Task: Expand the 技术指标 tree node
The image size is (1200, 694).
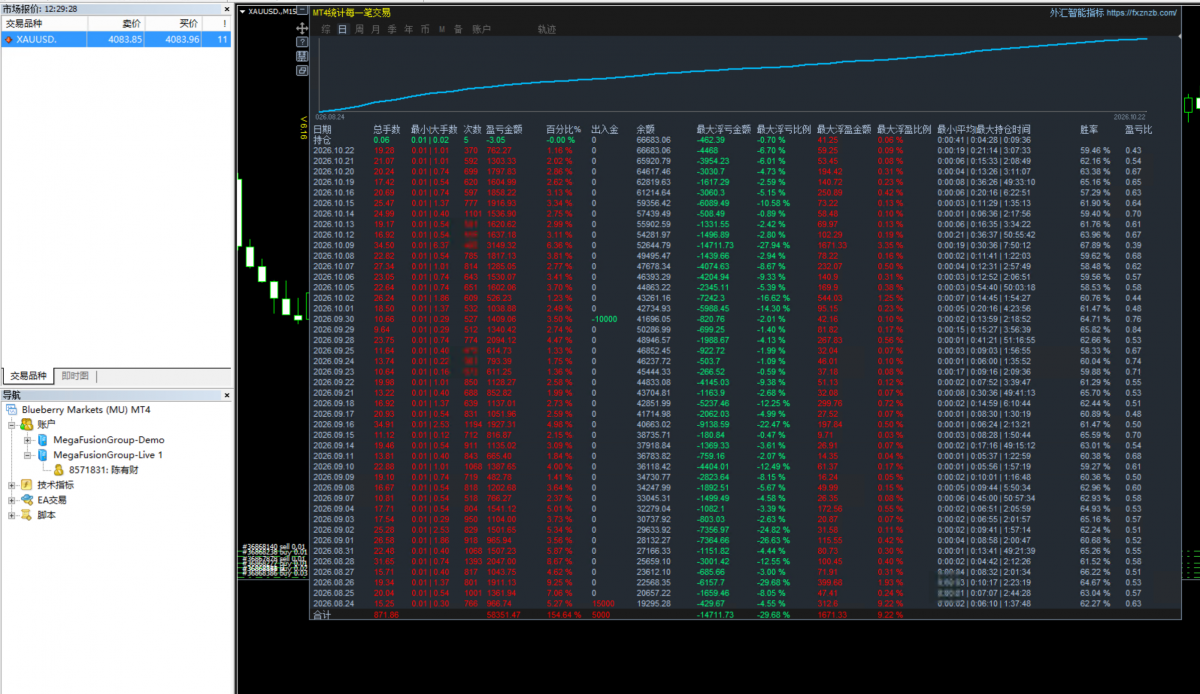Action: coord(12,485)
